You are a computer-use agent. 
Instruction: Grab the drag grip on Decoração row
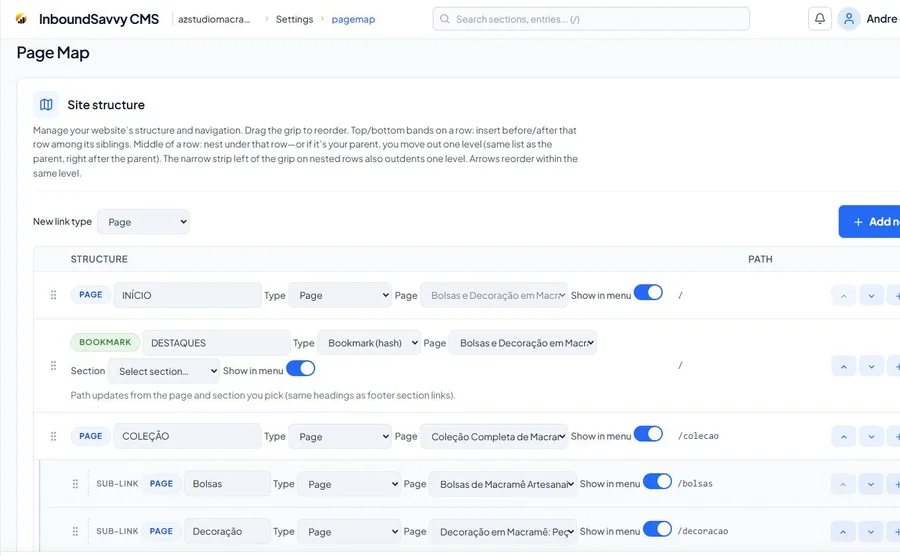coord(75,531)
